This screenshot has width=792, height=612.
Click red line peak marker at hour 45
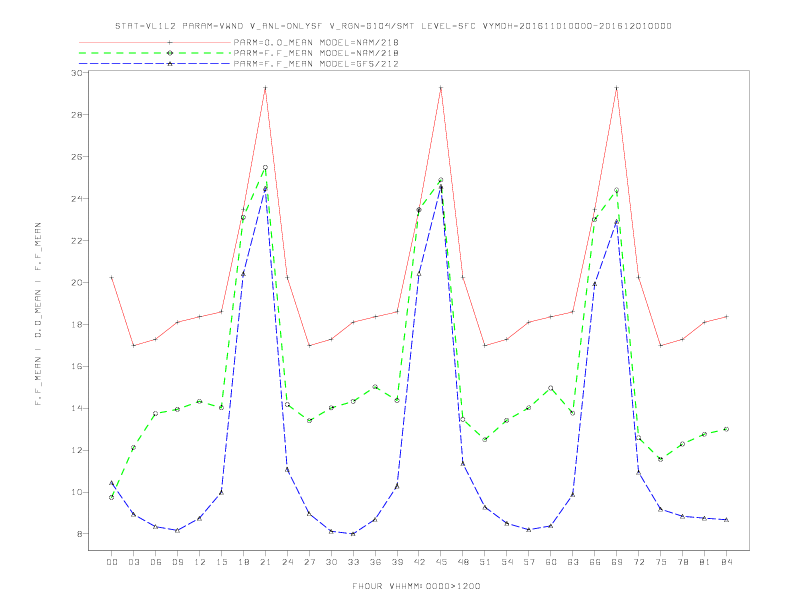441,88
